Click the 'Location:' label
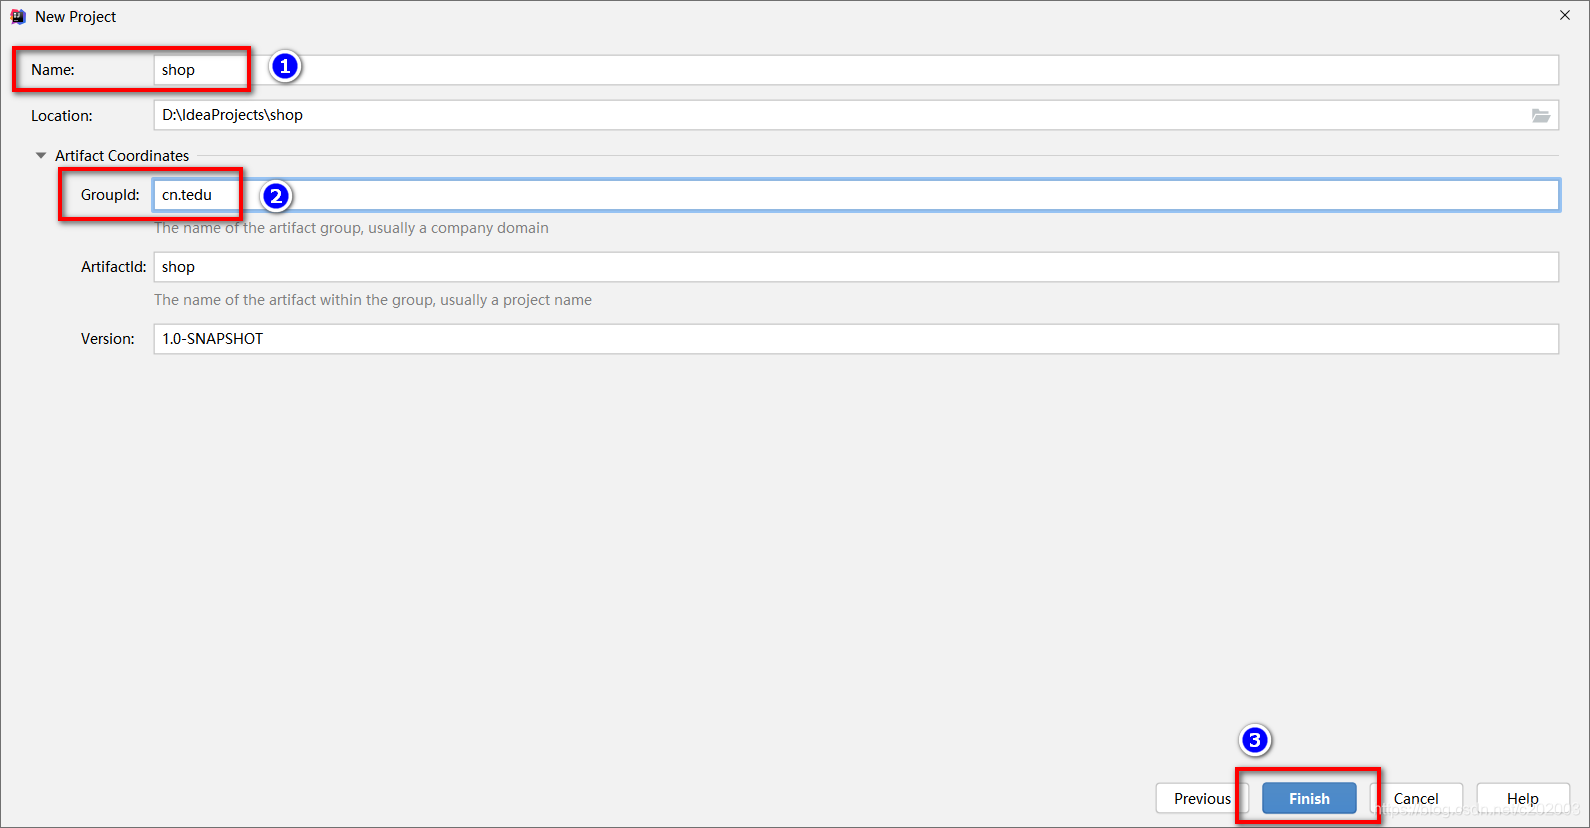The width and height of the screenshot is (1590, 828). pyautogui.click(x=62, y=116)
